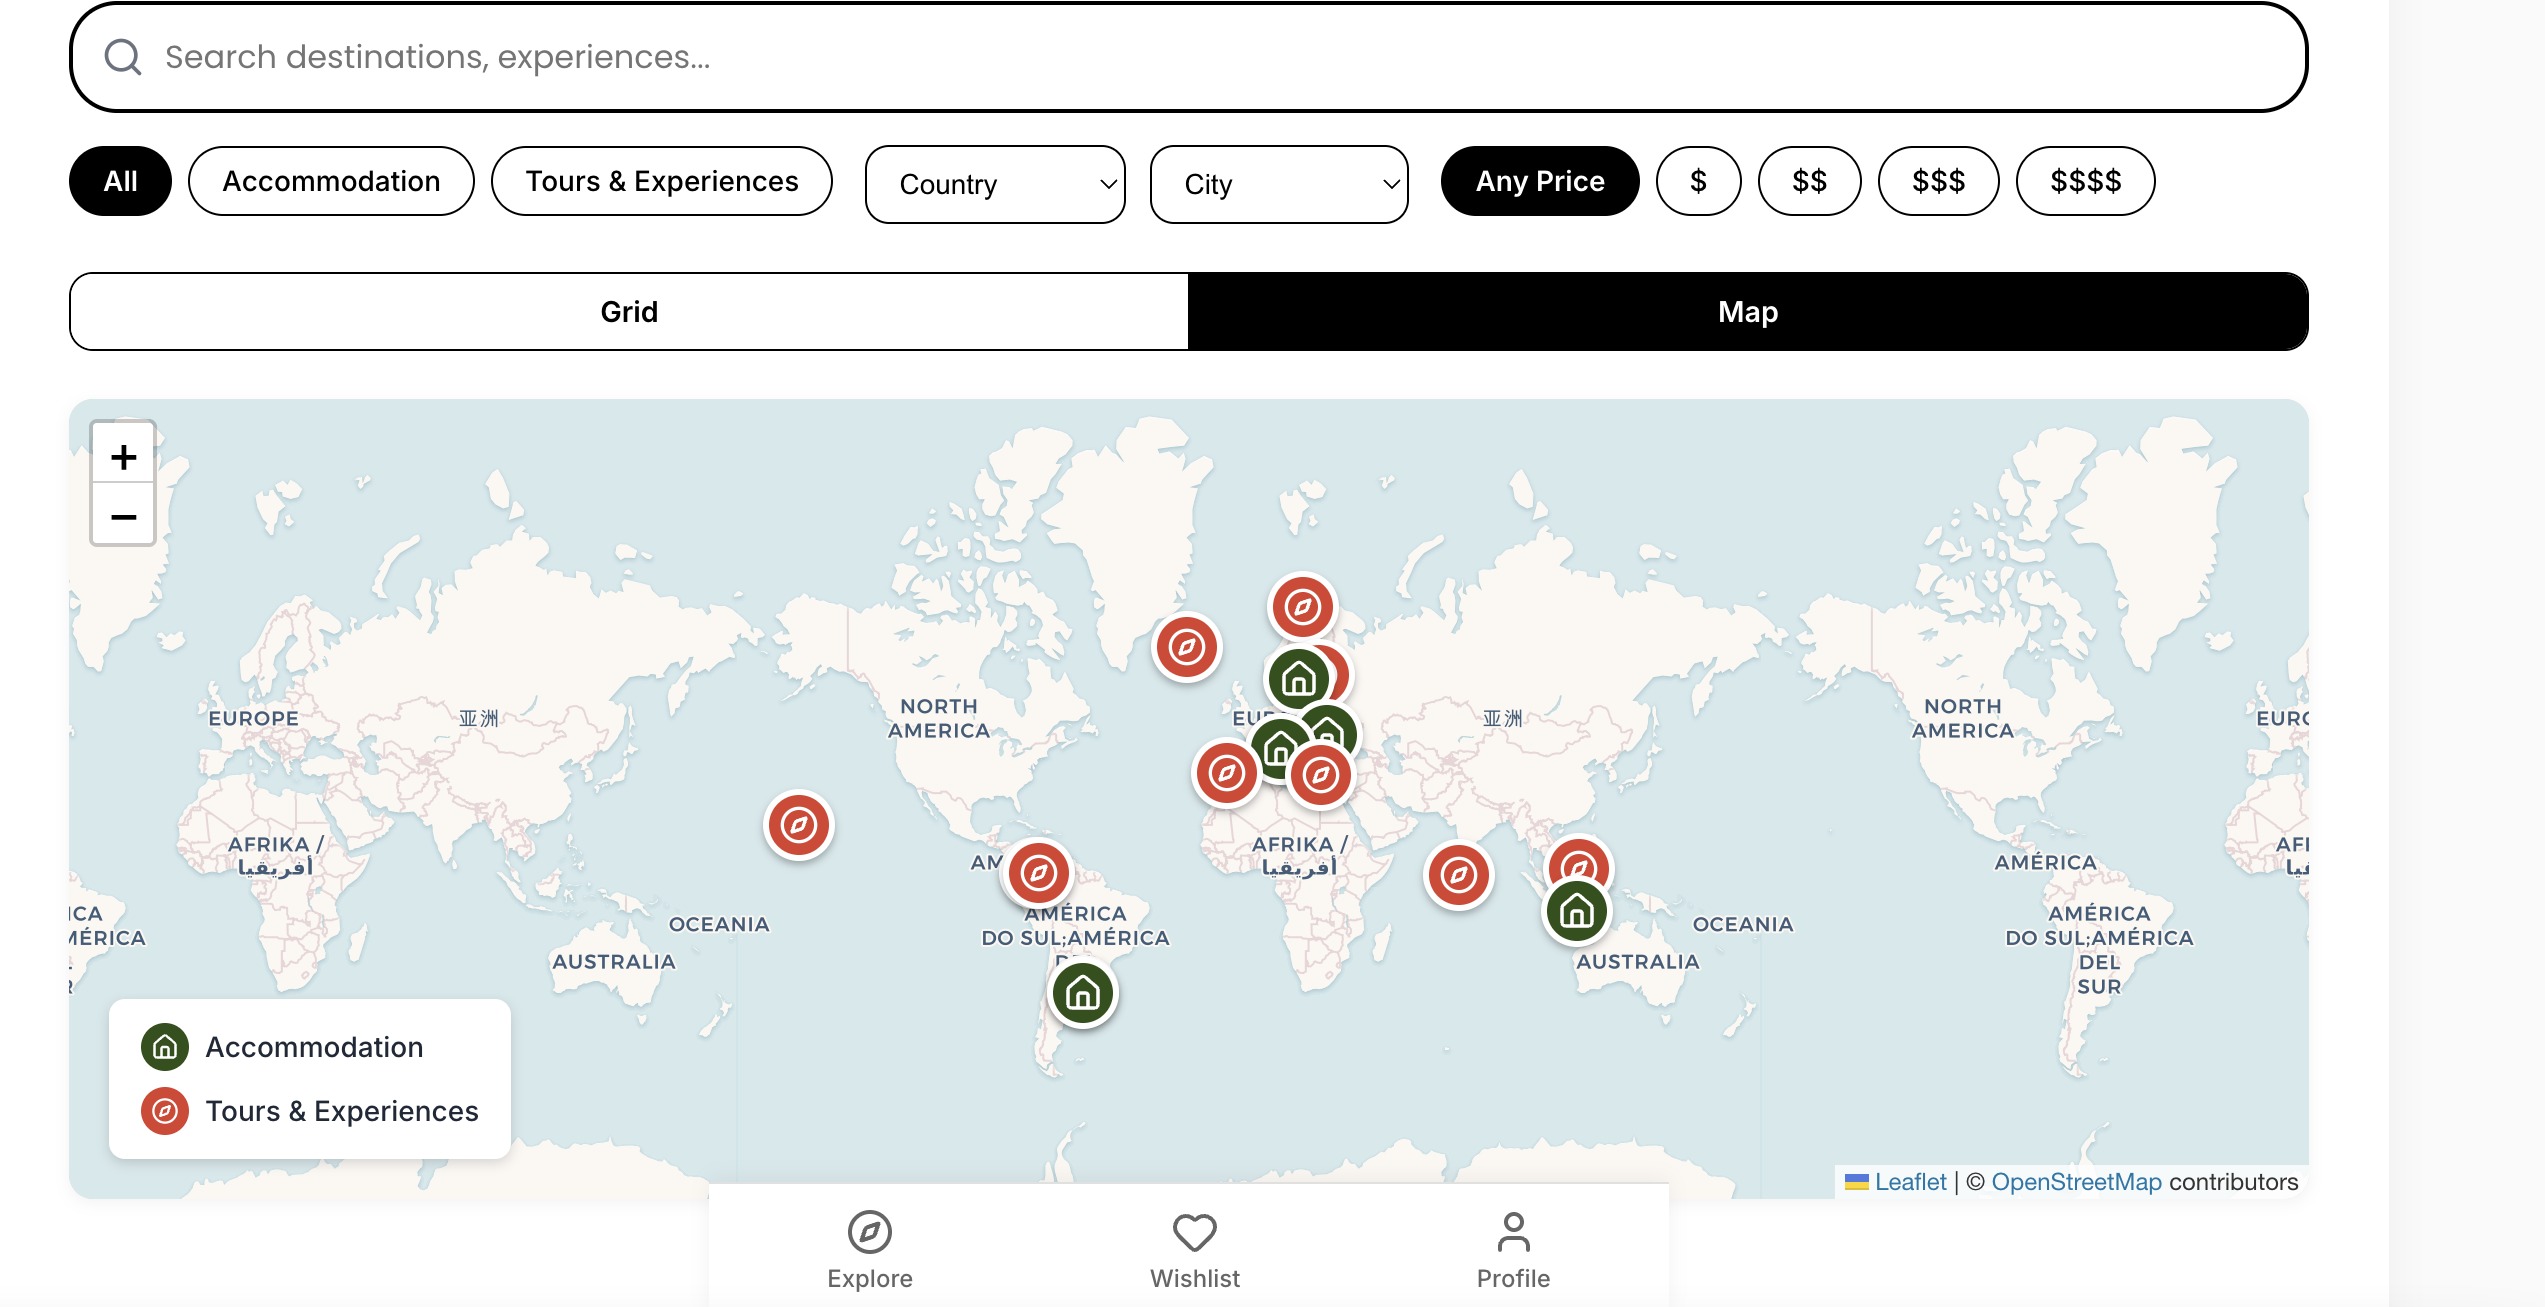Image resolution: width=2545 pixels, height=1307 pixels.
Task: Enable the Tours & Experiences filter
Action: coord(662,181)
